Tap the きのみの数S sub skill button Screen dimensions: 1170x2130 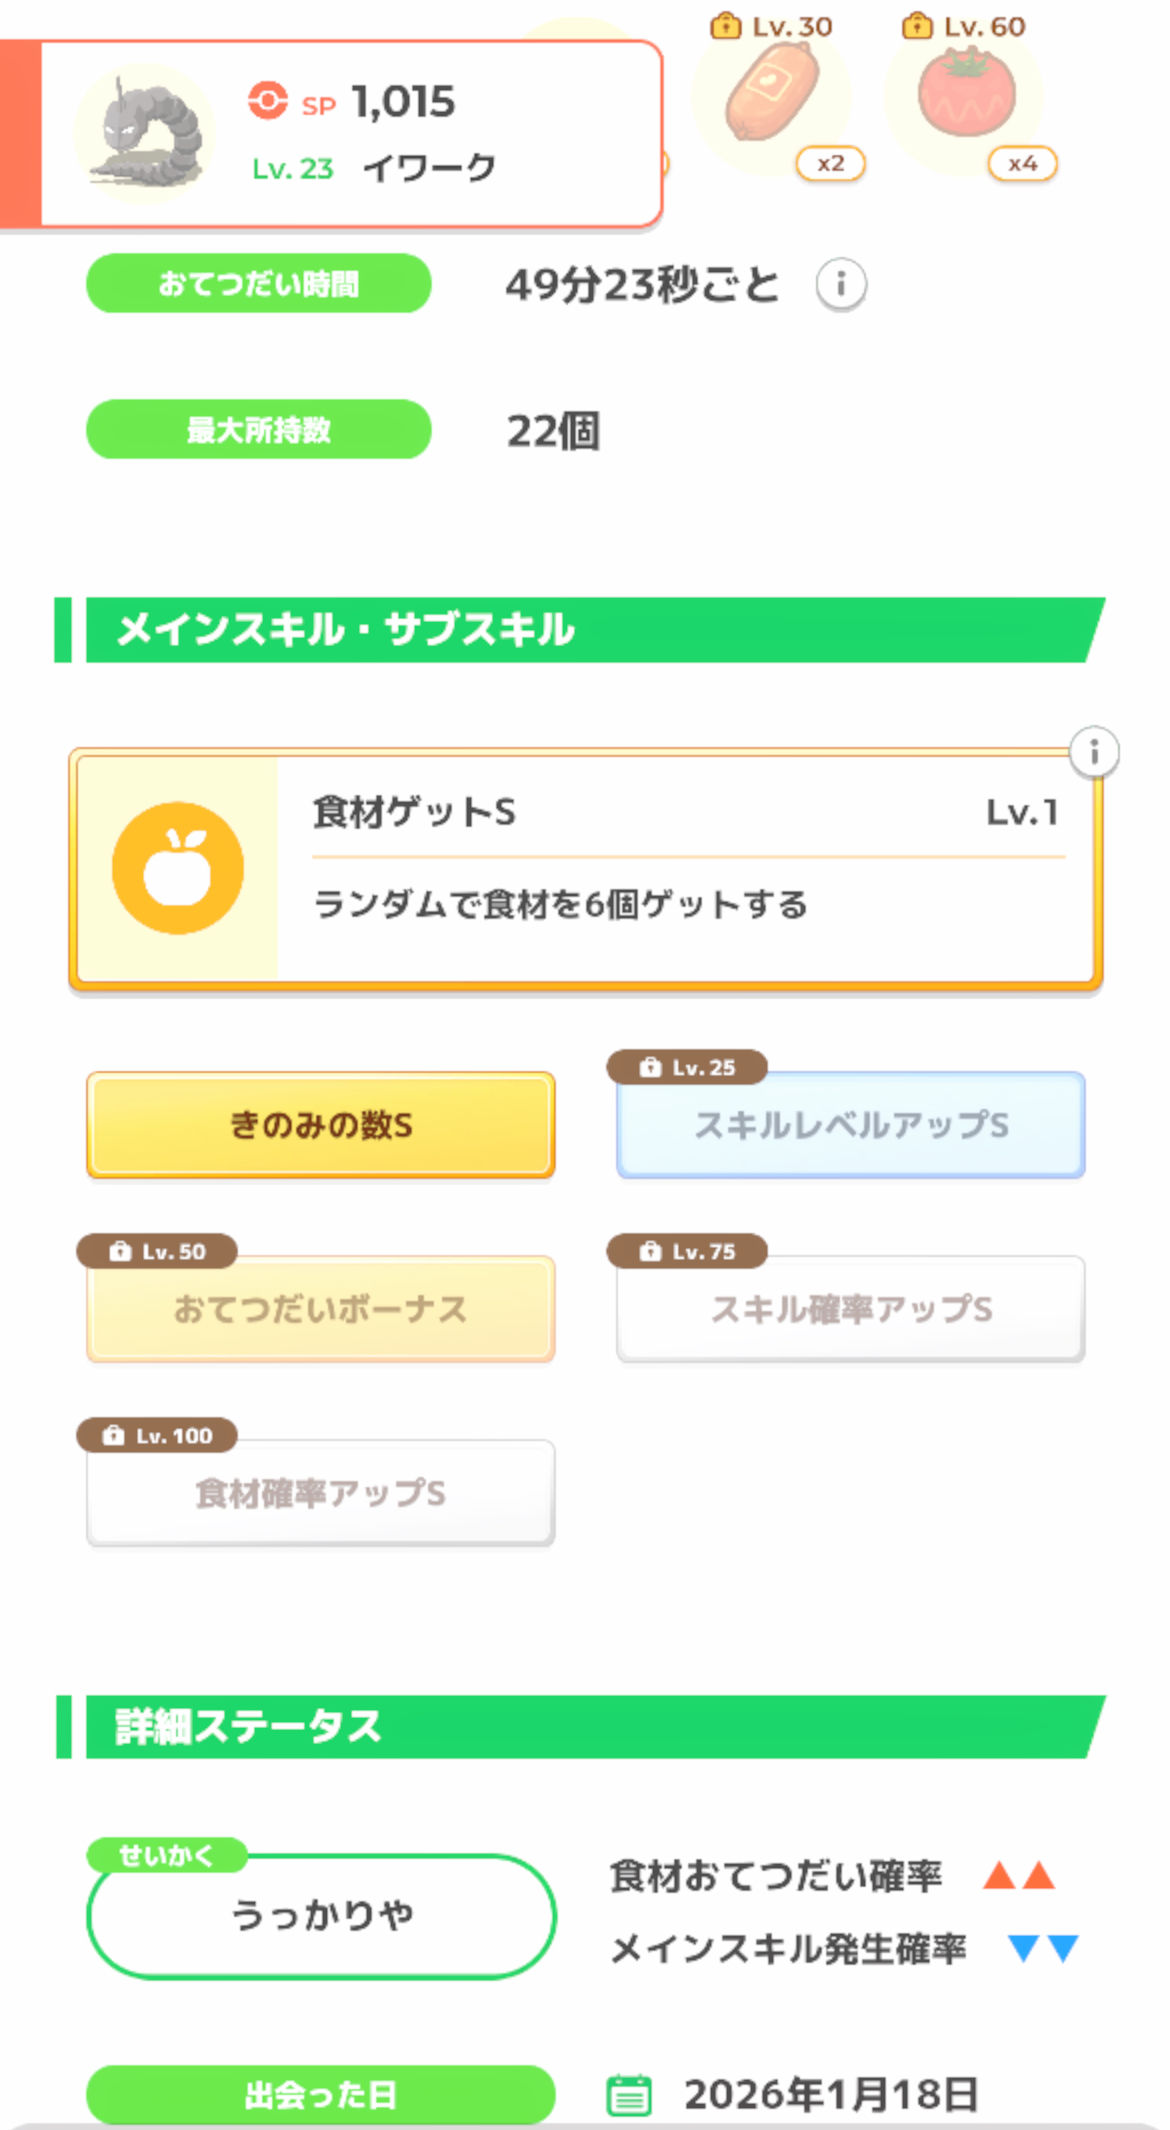(320, 1125)
